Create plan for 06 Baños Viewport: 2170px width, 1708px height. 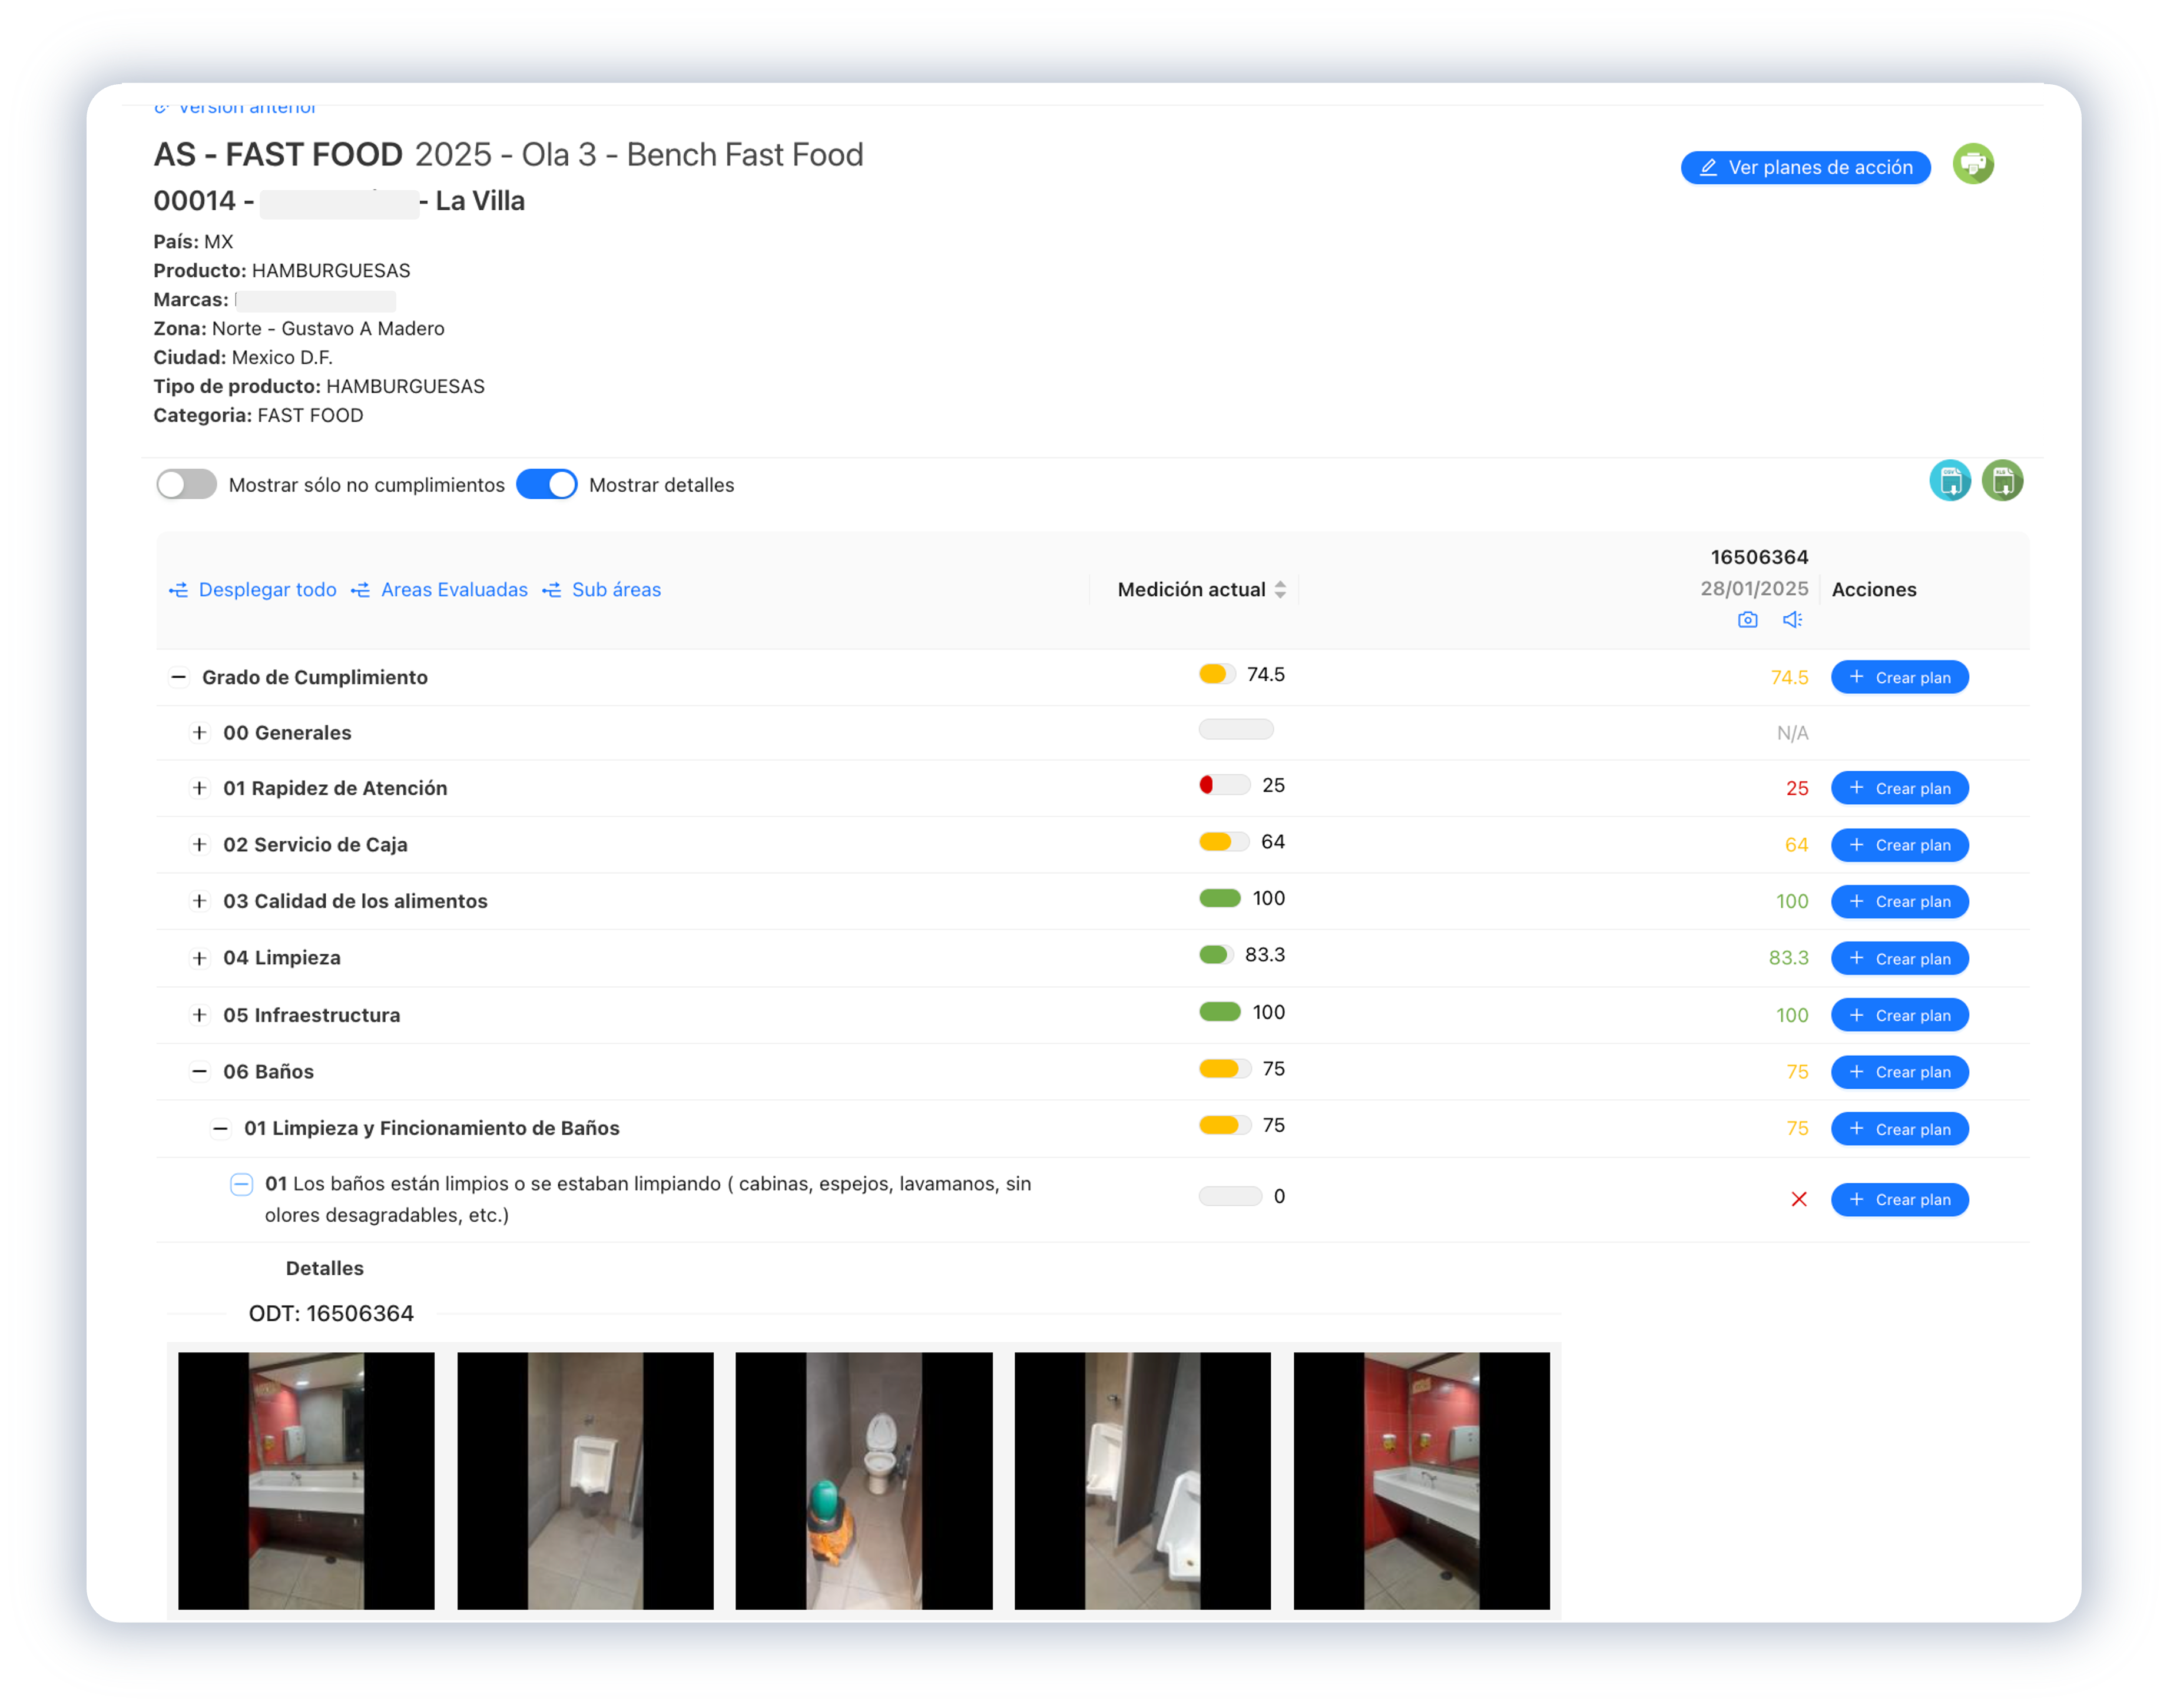click(1899, 1072)
